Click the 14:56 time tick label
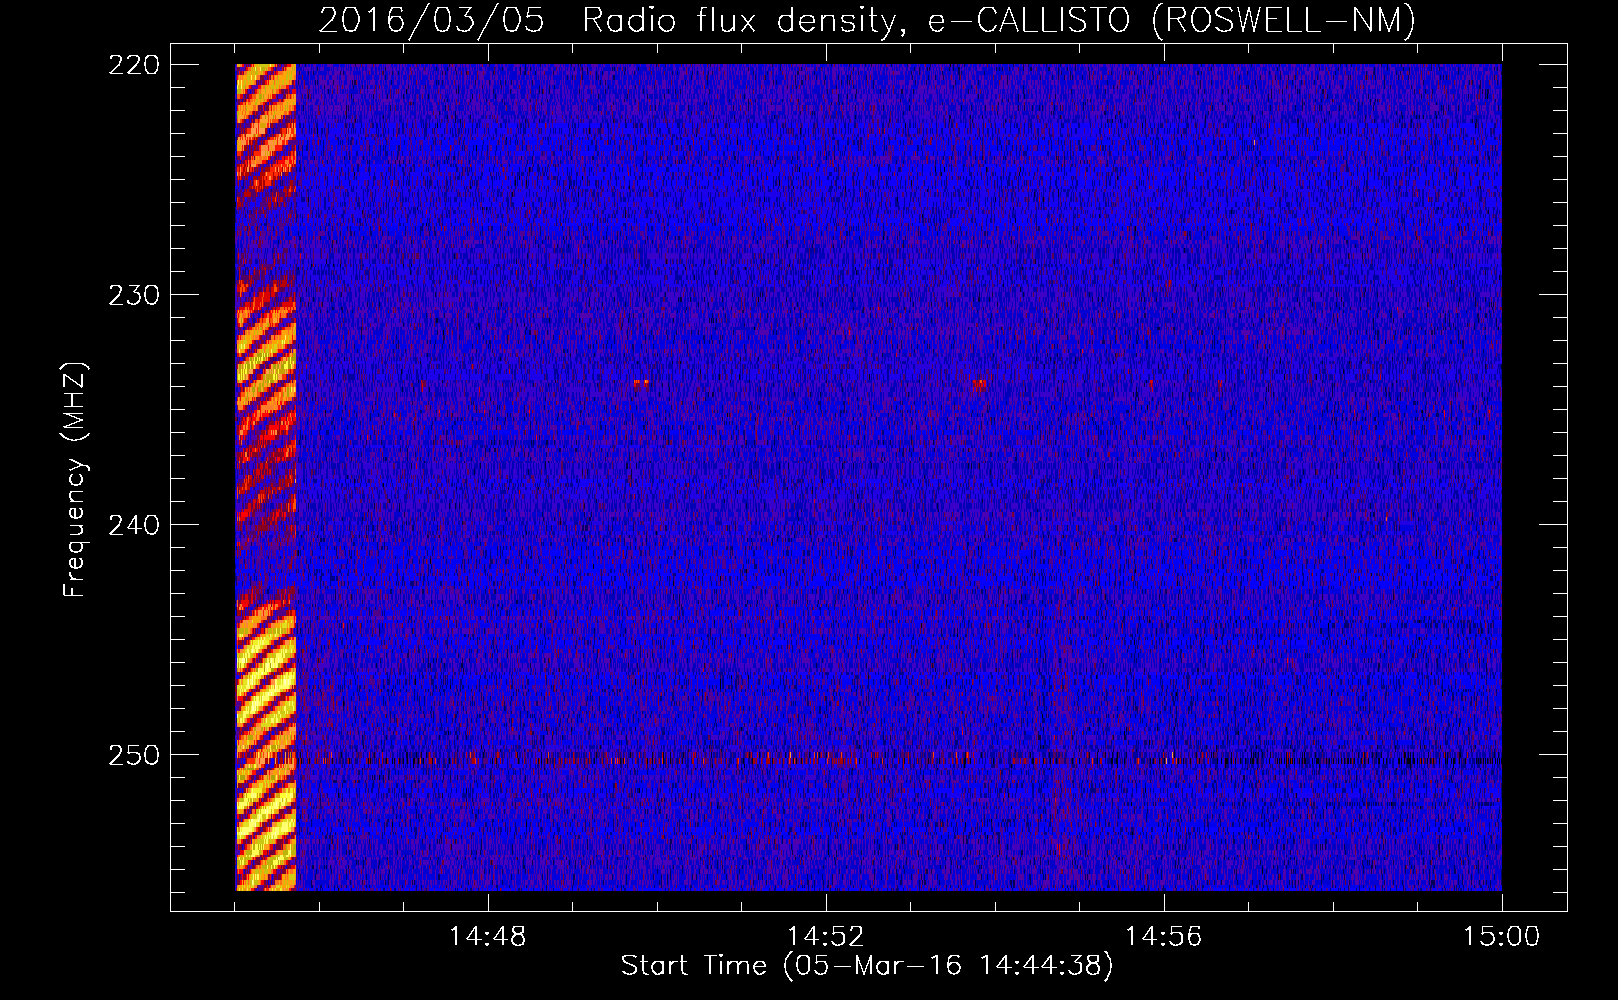Viewport: 1618px width, 1000px height. pyautogui.click(x=1163, y=937)
